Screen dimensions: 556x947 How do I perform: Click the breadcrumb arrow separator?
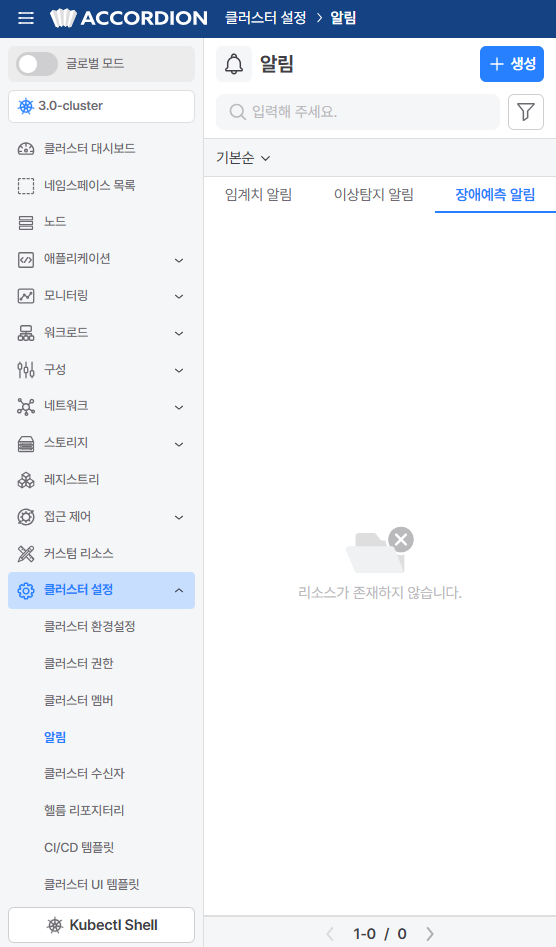319,18
